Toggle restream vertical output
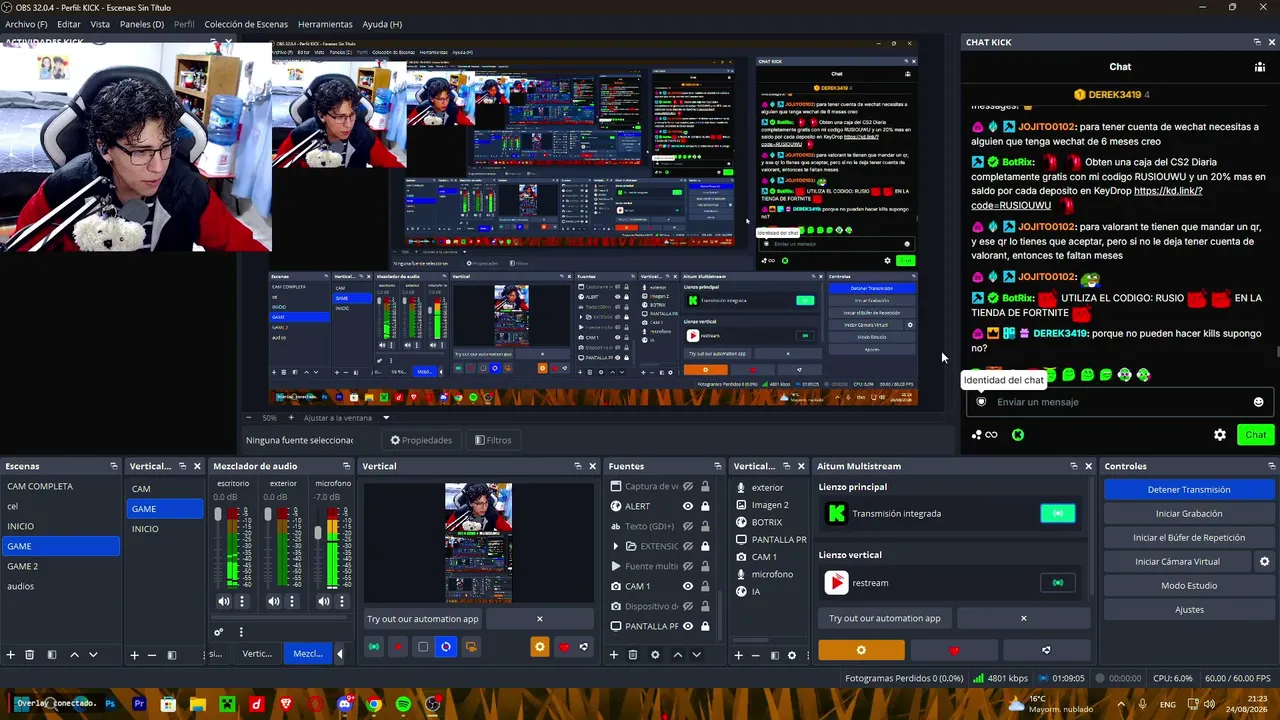Viewport: 1280px width, 720px height. tap(1058, 583)
